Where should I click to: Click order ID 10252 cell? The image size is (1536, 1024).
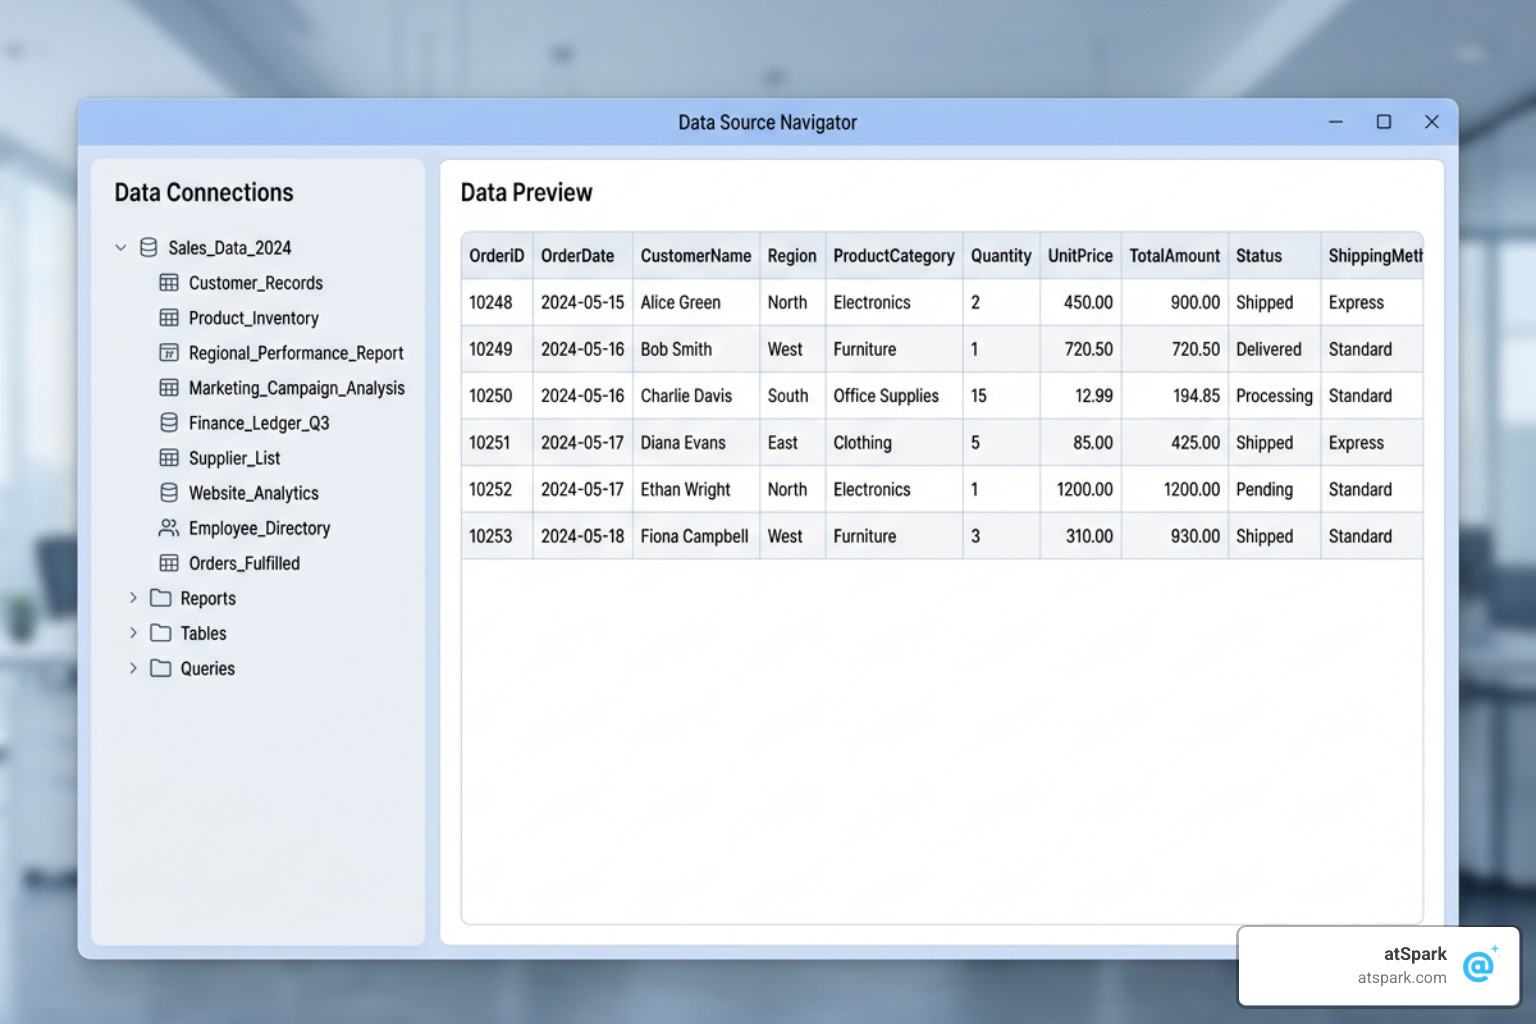pos(497,489)
